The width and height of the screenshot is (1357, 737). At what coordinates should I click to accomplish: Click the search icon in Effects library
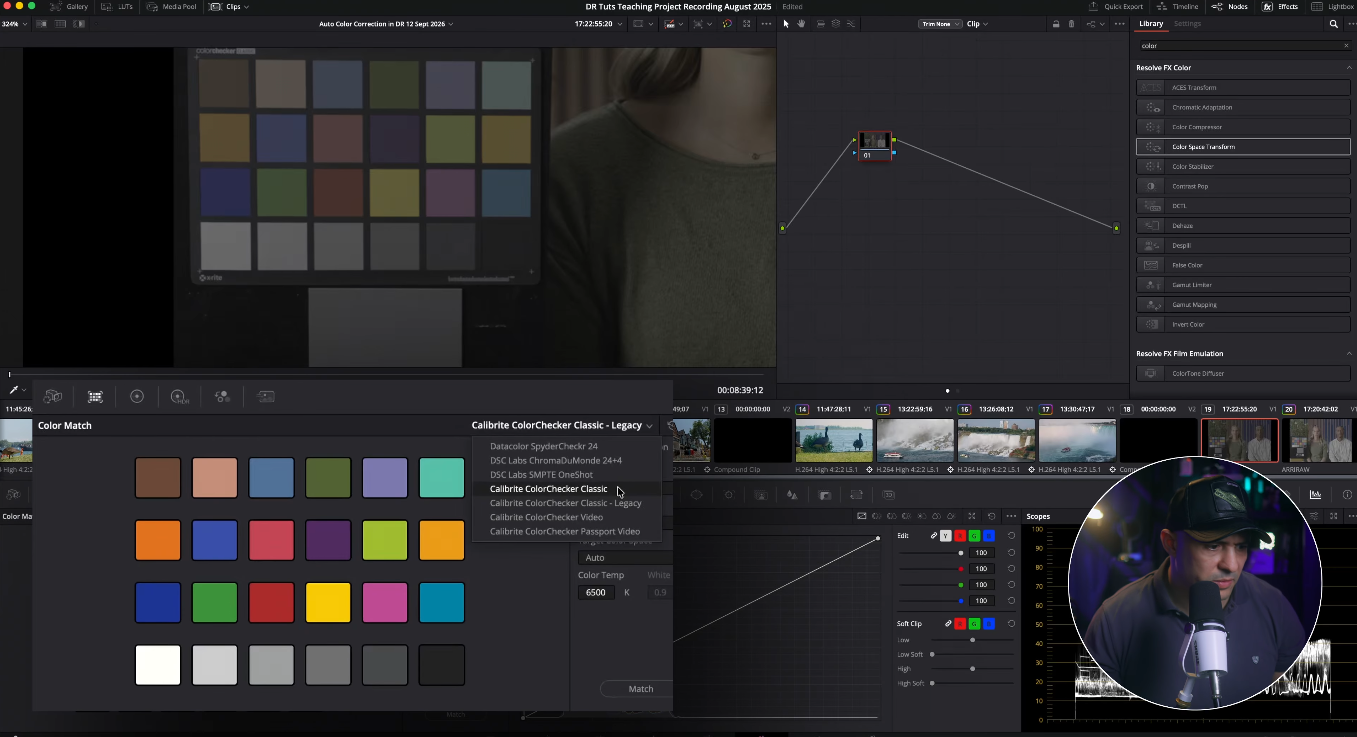(x=1333, y=23)
